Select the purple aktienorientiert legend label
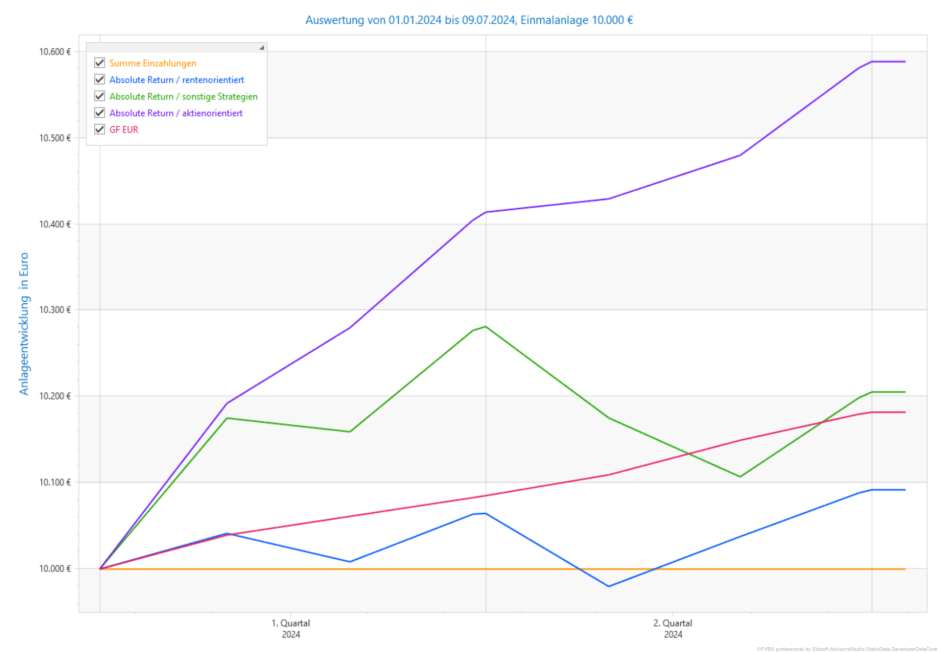Image resolution: width=940 pixels, height=653 pixels. pos(175,113)
